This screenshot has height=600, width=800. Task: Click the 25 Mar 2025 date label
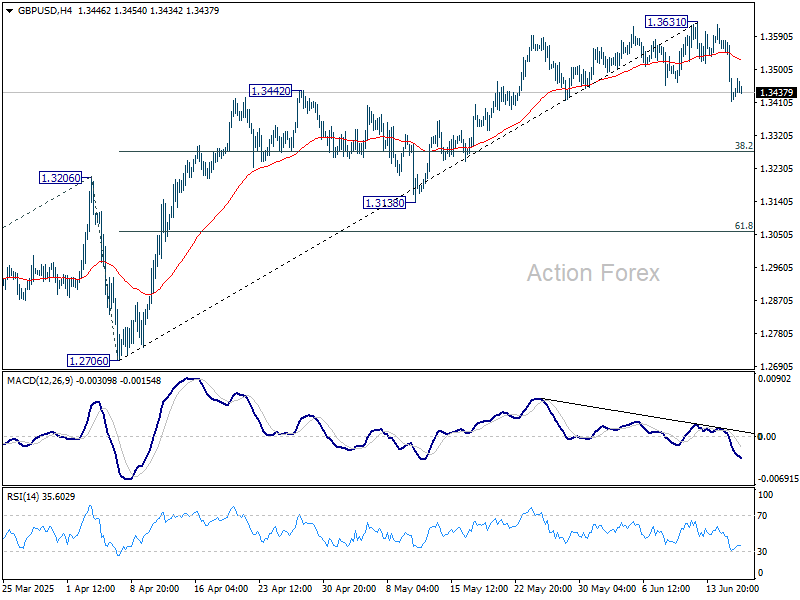click(x=29, y=589)
